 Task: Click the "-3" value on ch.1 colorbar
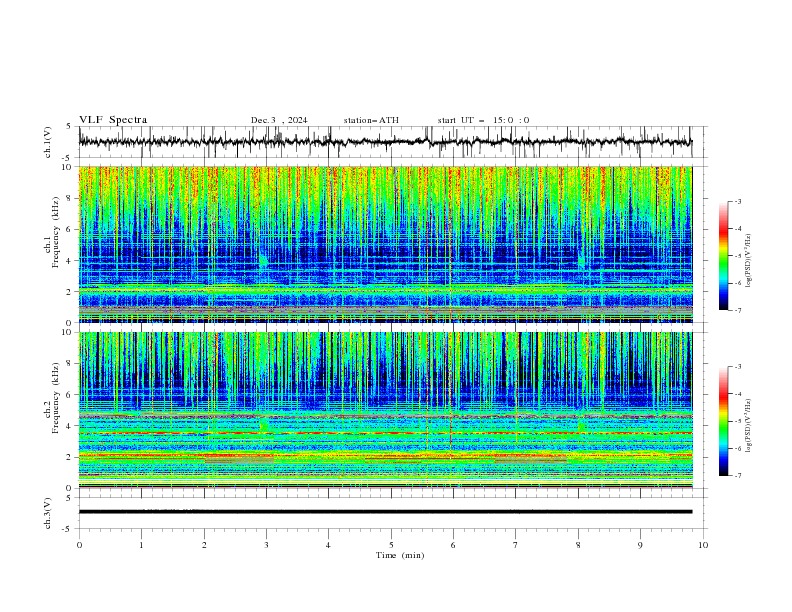pos(738,201)
